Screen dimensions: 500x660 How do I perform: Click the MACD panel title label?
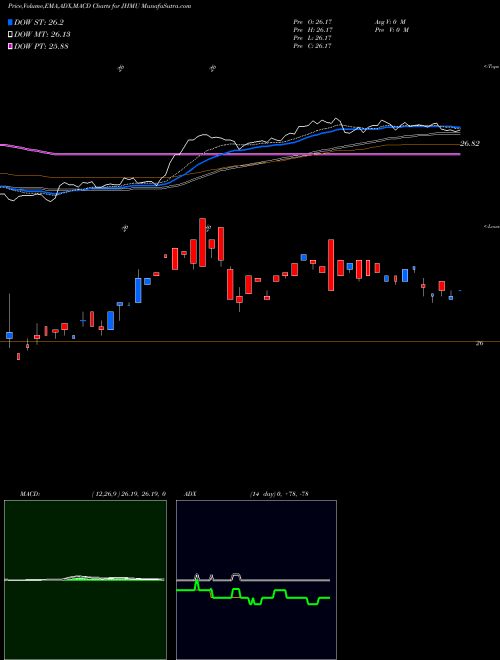point(29,493)
